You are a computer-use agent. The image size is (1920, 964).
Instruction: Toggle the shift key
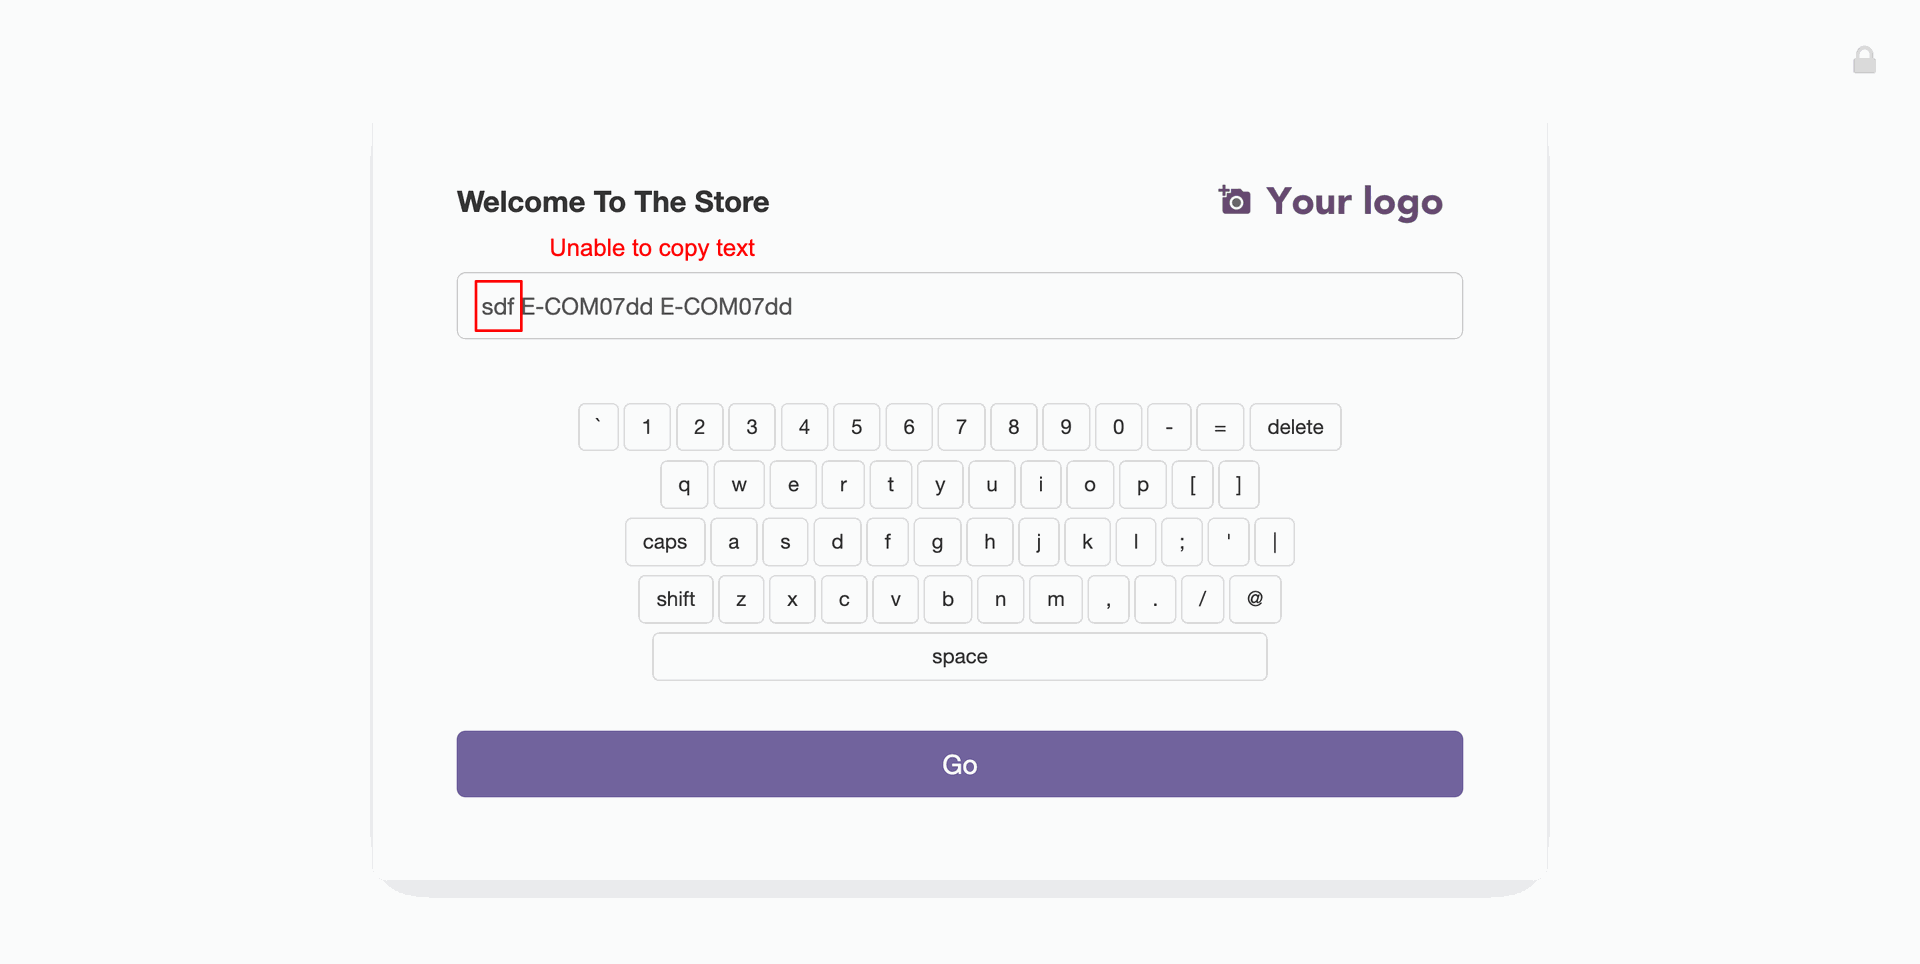[676, 599]
